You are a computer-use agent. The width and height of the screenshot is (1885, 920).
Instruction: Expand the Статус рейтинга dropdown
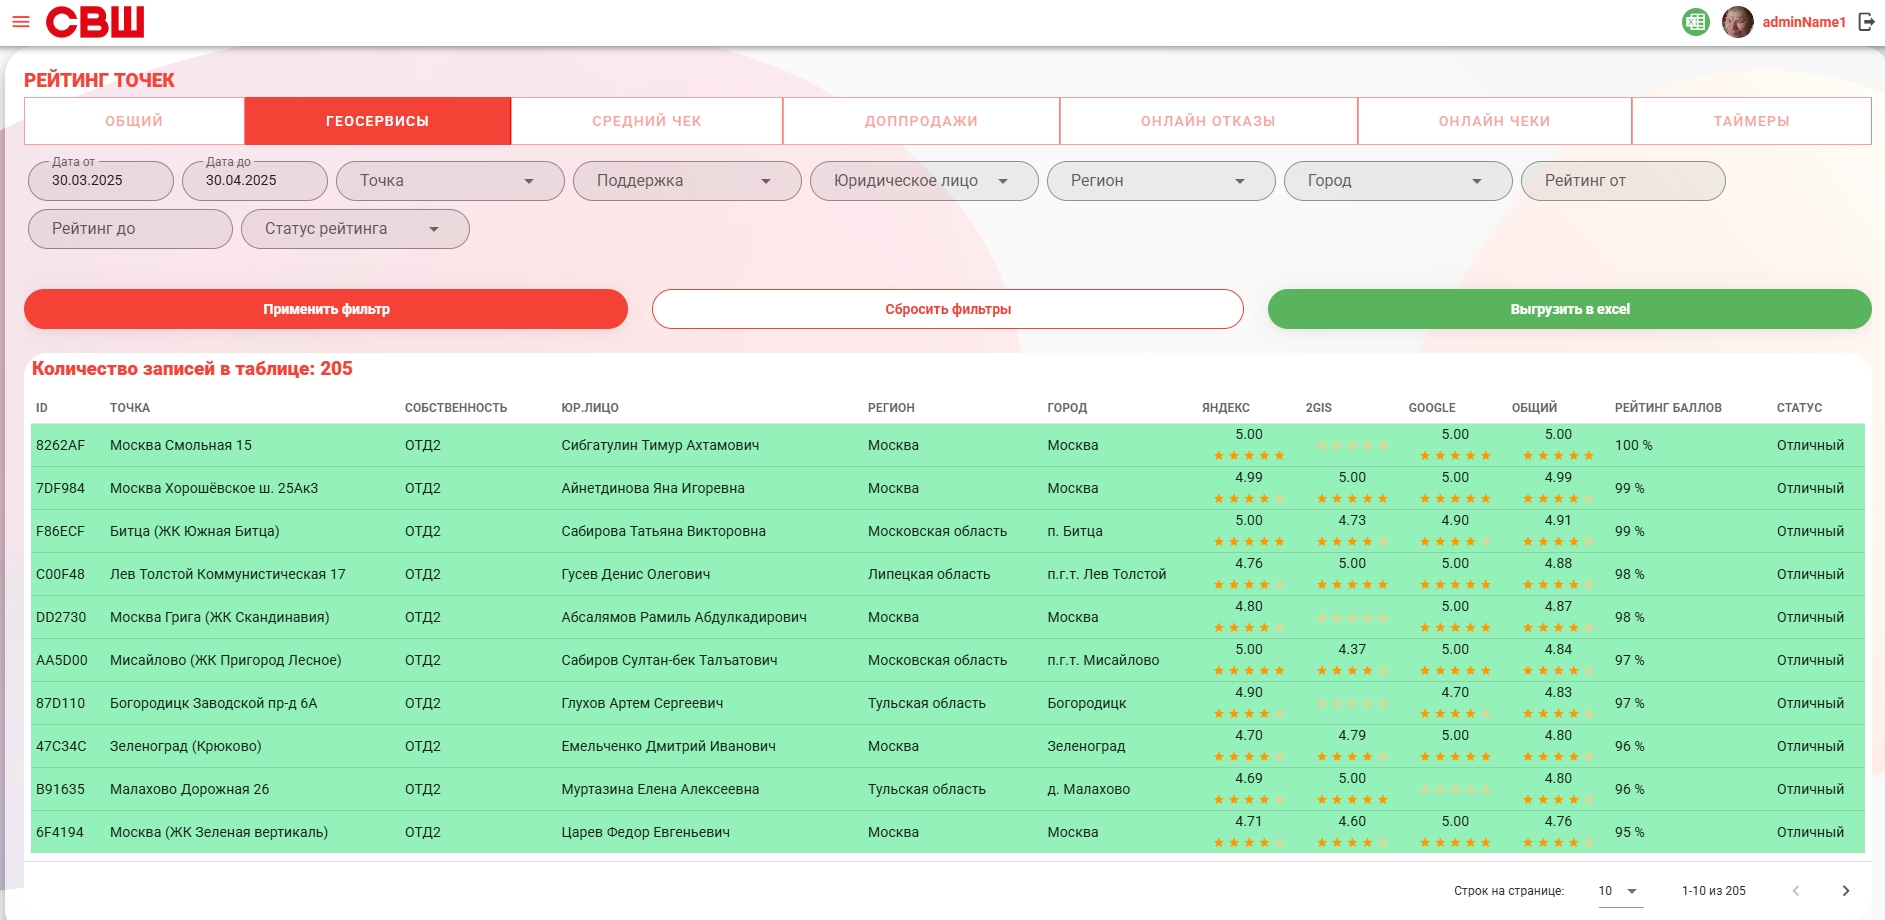pos(355,229)
